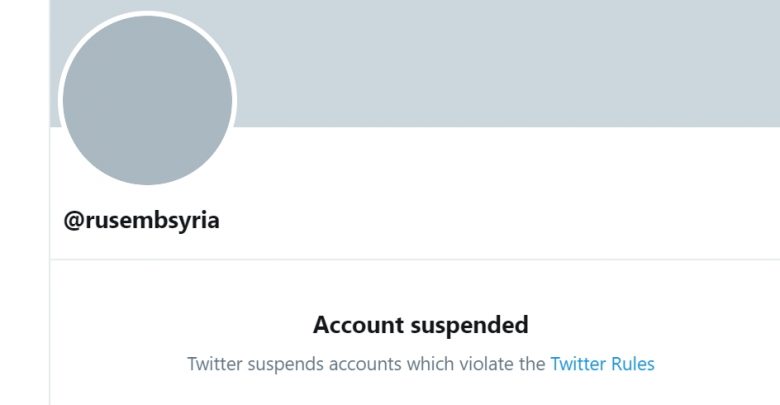Select the Account suspended heading
This screenshot has height=405, width=780.
tap(420, 325)
